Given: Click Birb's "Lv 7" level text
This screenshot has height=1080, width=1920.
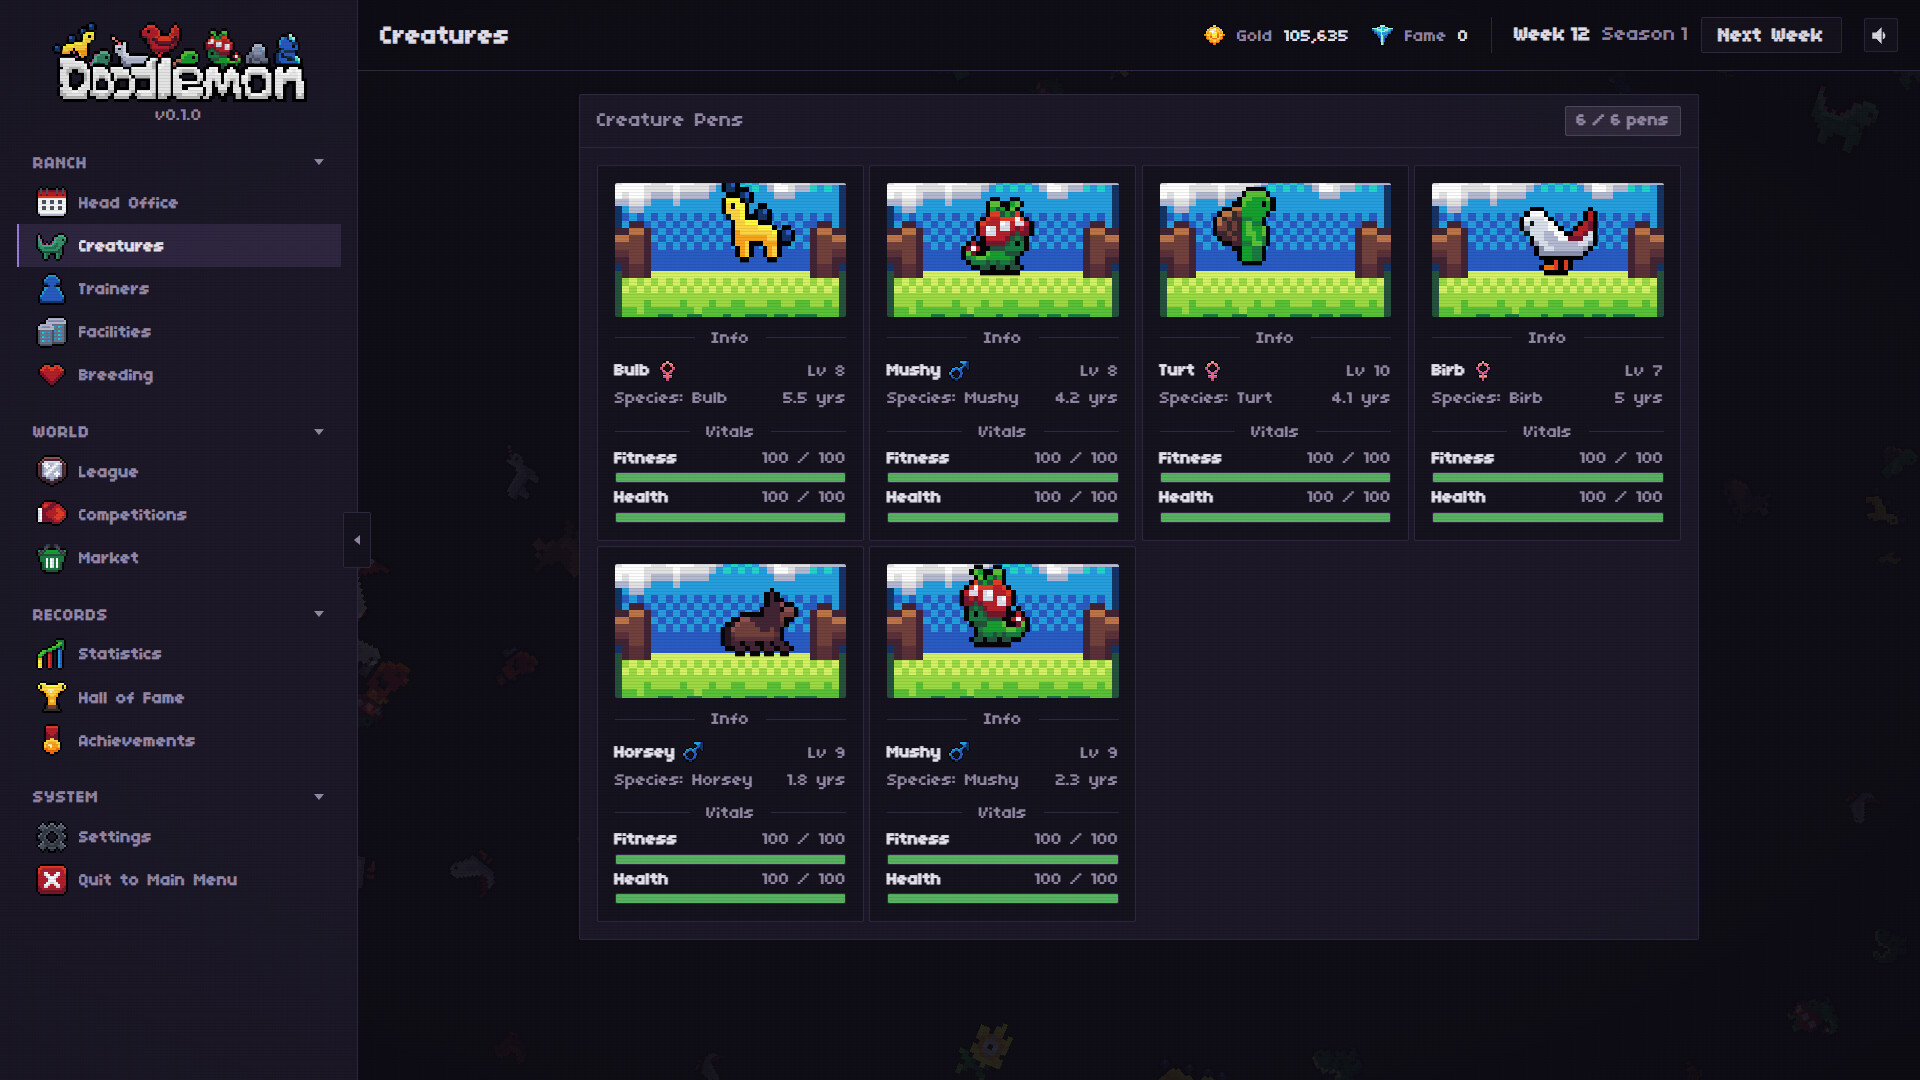Looking at the screenshot, I should [1643, 370].
